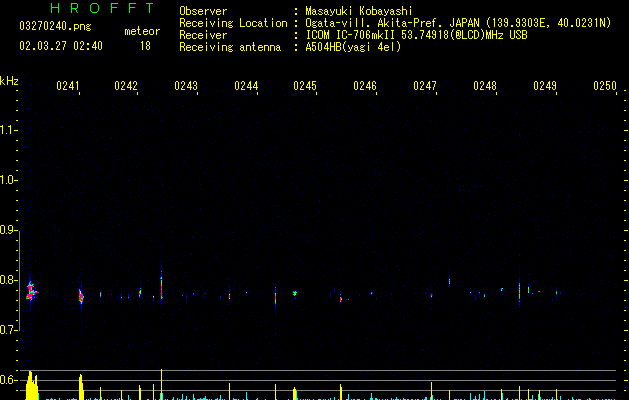Click the 0.8 kHz frequency label
The image size is (629, 400).
click(8, 280)
